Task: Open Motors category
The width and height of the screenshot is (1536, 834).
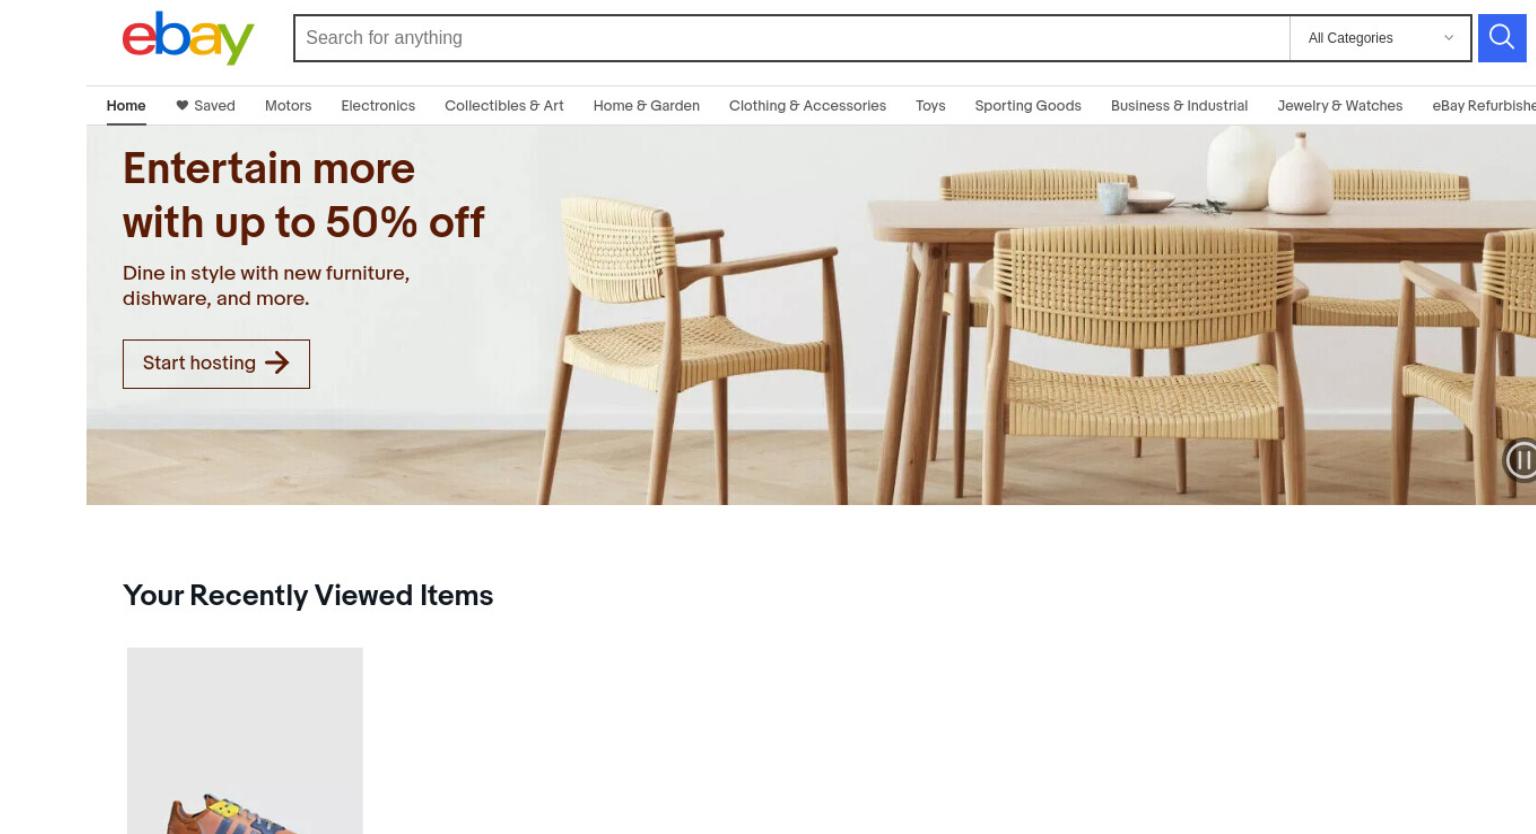Action: [288, 106]
